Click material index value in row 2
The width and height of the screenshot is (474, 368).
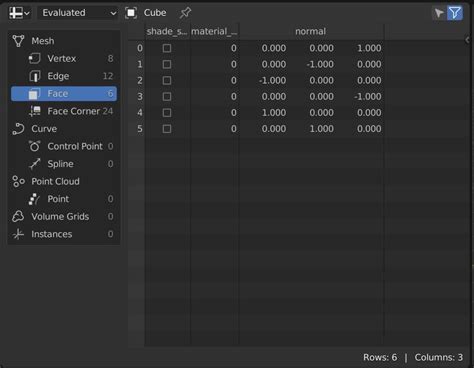(x=234, y=80)
